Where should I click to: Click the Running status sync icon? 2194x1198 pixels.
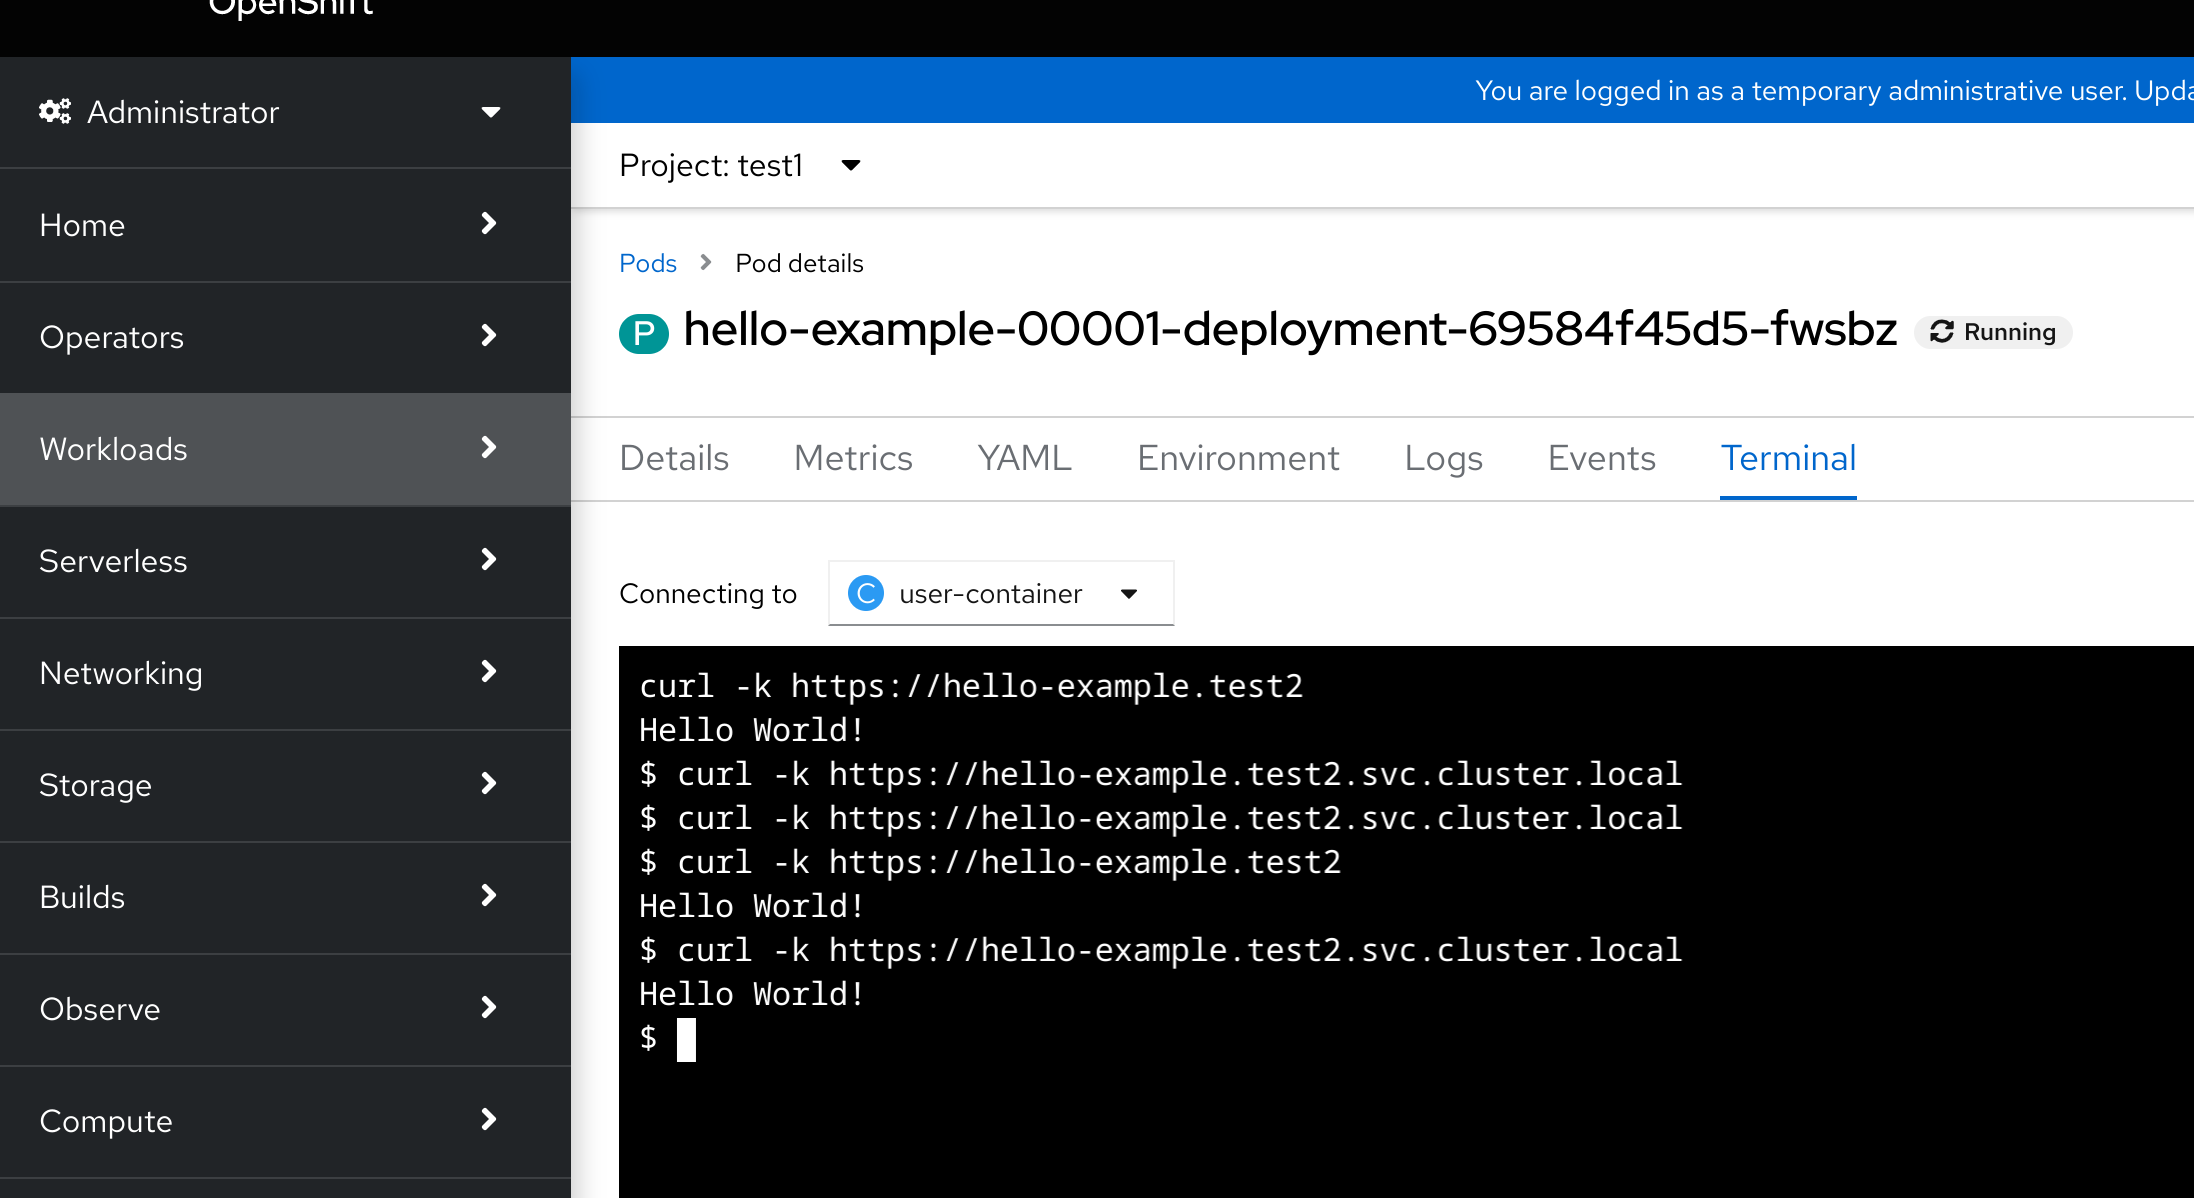pyautogui.click(x=1941, y=332)
